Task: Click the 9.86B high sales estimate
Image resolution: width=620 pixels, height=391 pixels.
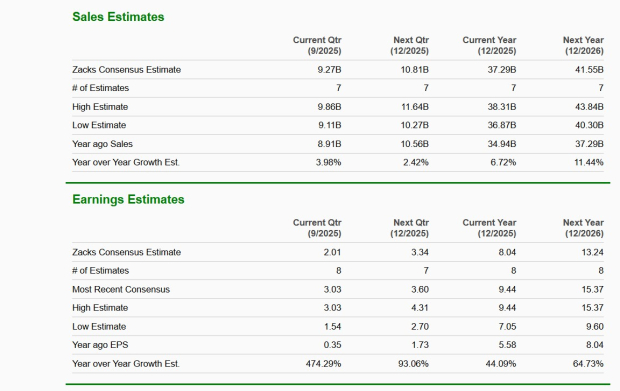Action: (x=329, y=107)
